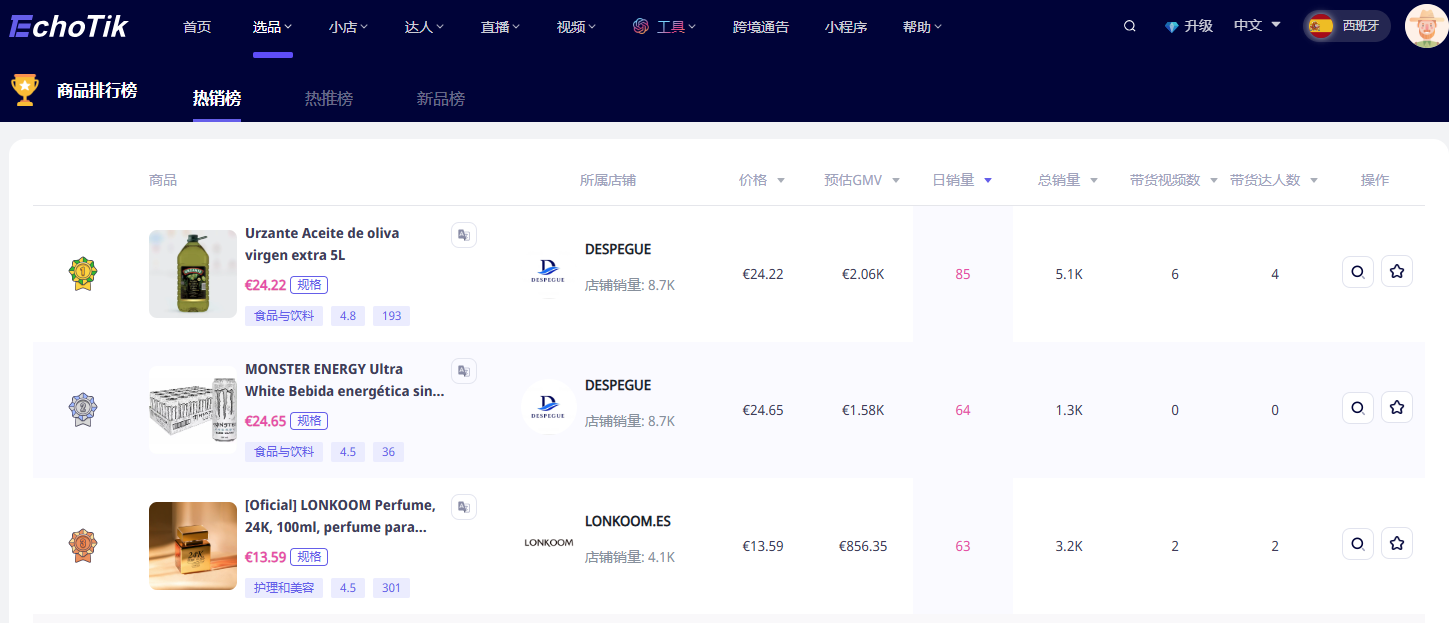Expand the 达人 navigation dropdown
1449x623 pixels.
point(424,27)
